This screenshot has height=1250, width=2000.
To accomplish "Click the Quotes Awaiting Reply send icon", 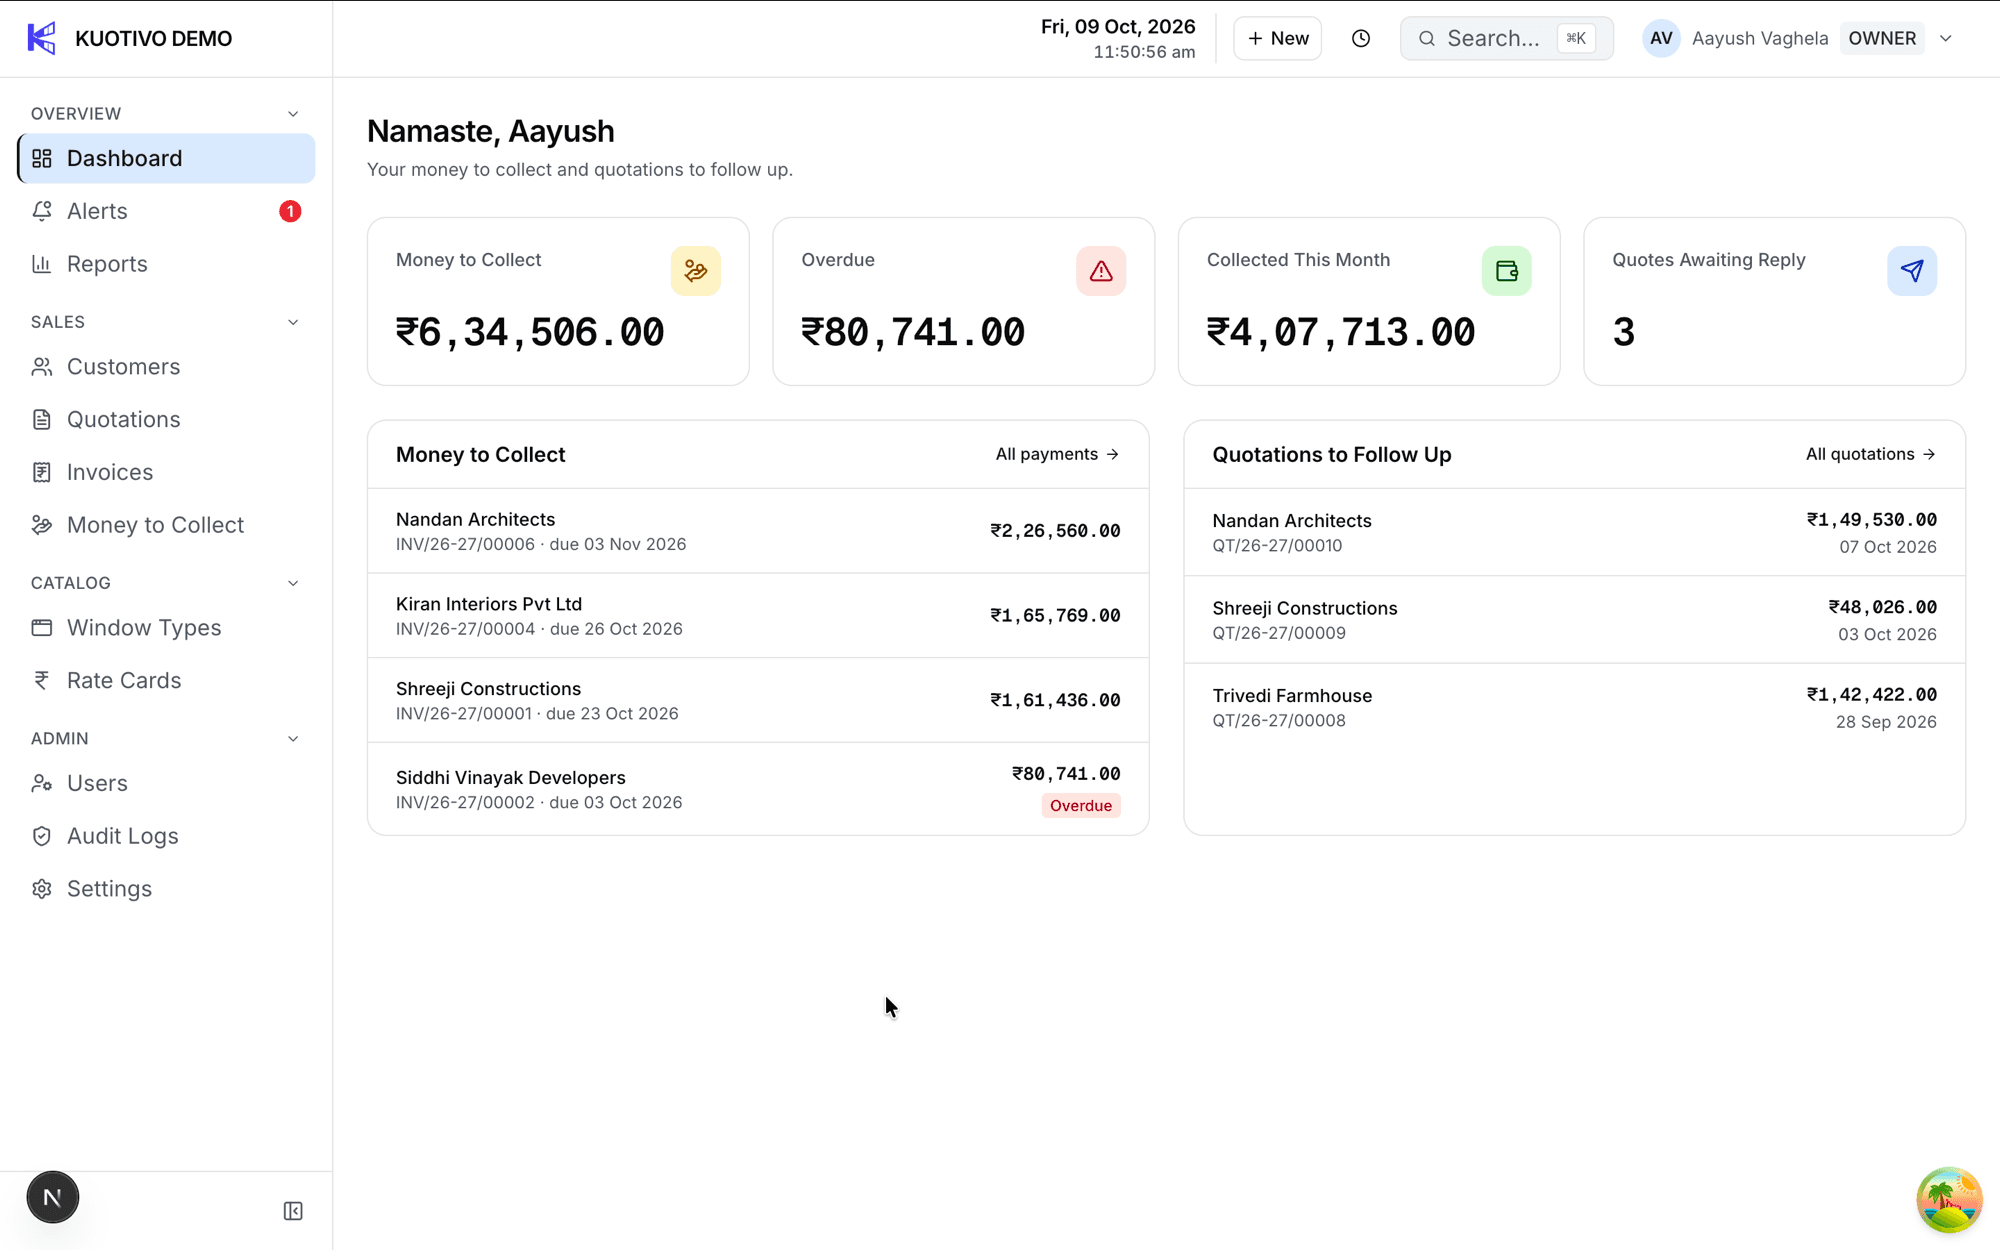I will [x=1912, y=271].
